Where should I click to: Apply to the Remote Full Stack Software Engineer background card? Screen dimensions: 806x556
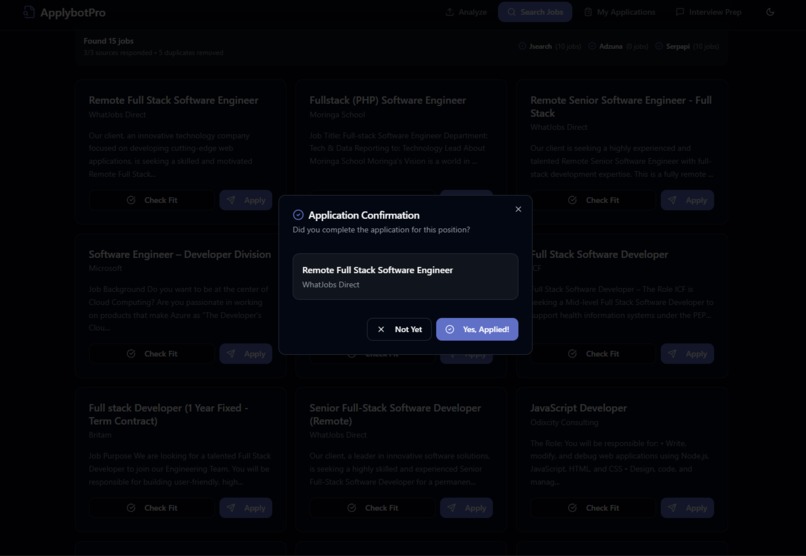click(x=246, y=200)
